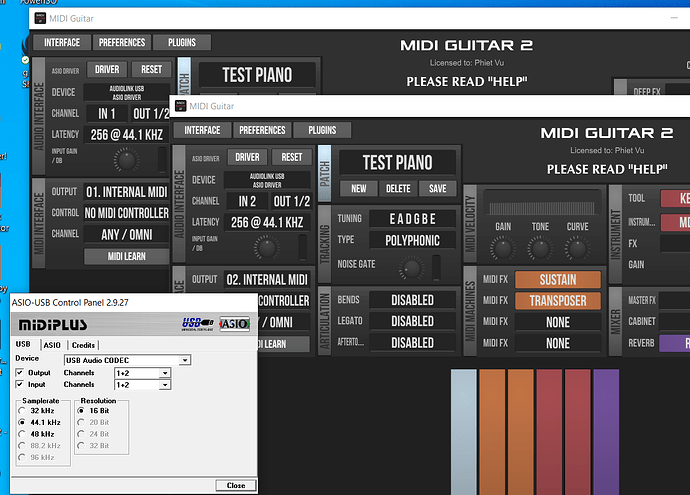690x495 pixels.
Task: Select 44.1 kHz samplerate
Action: pos(22,422)
